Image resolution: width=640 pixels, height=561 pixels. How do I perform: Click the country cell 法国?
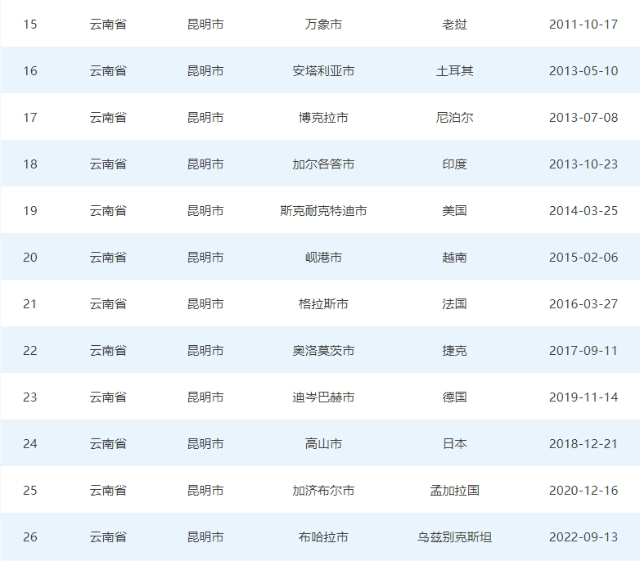(454, 304)
